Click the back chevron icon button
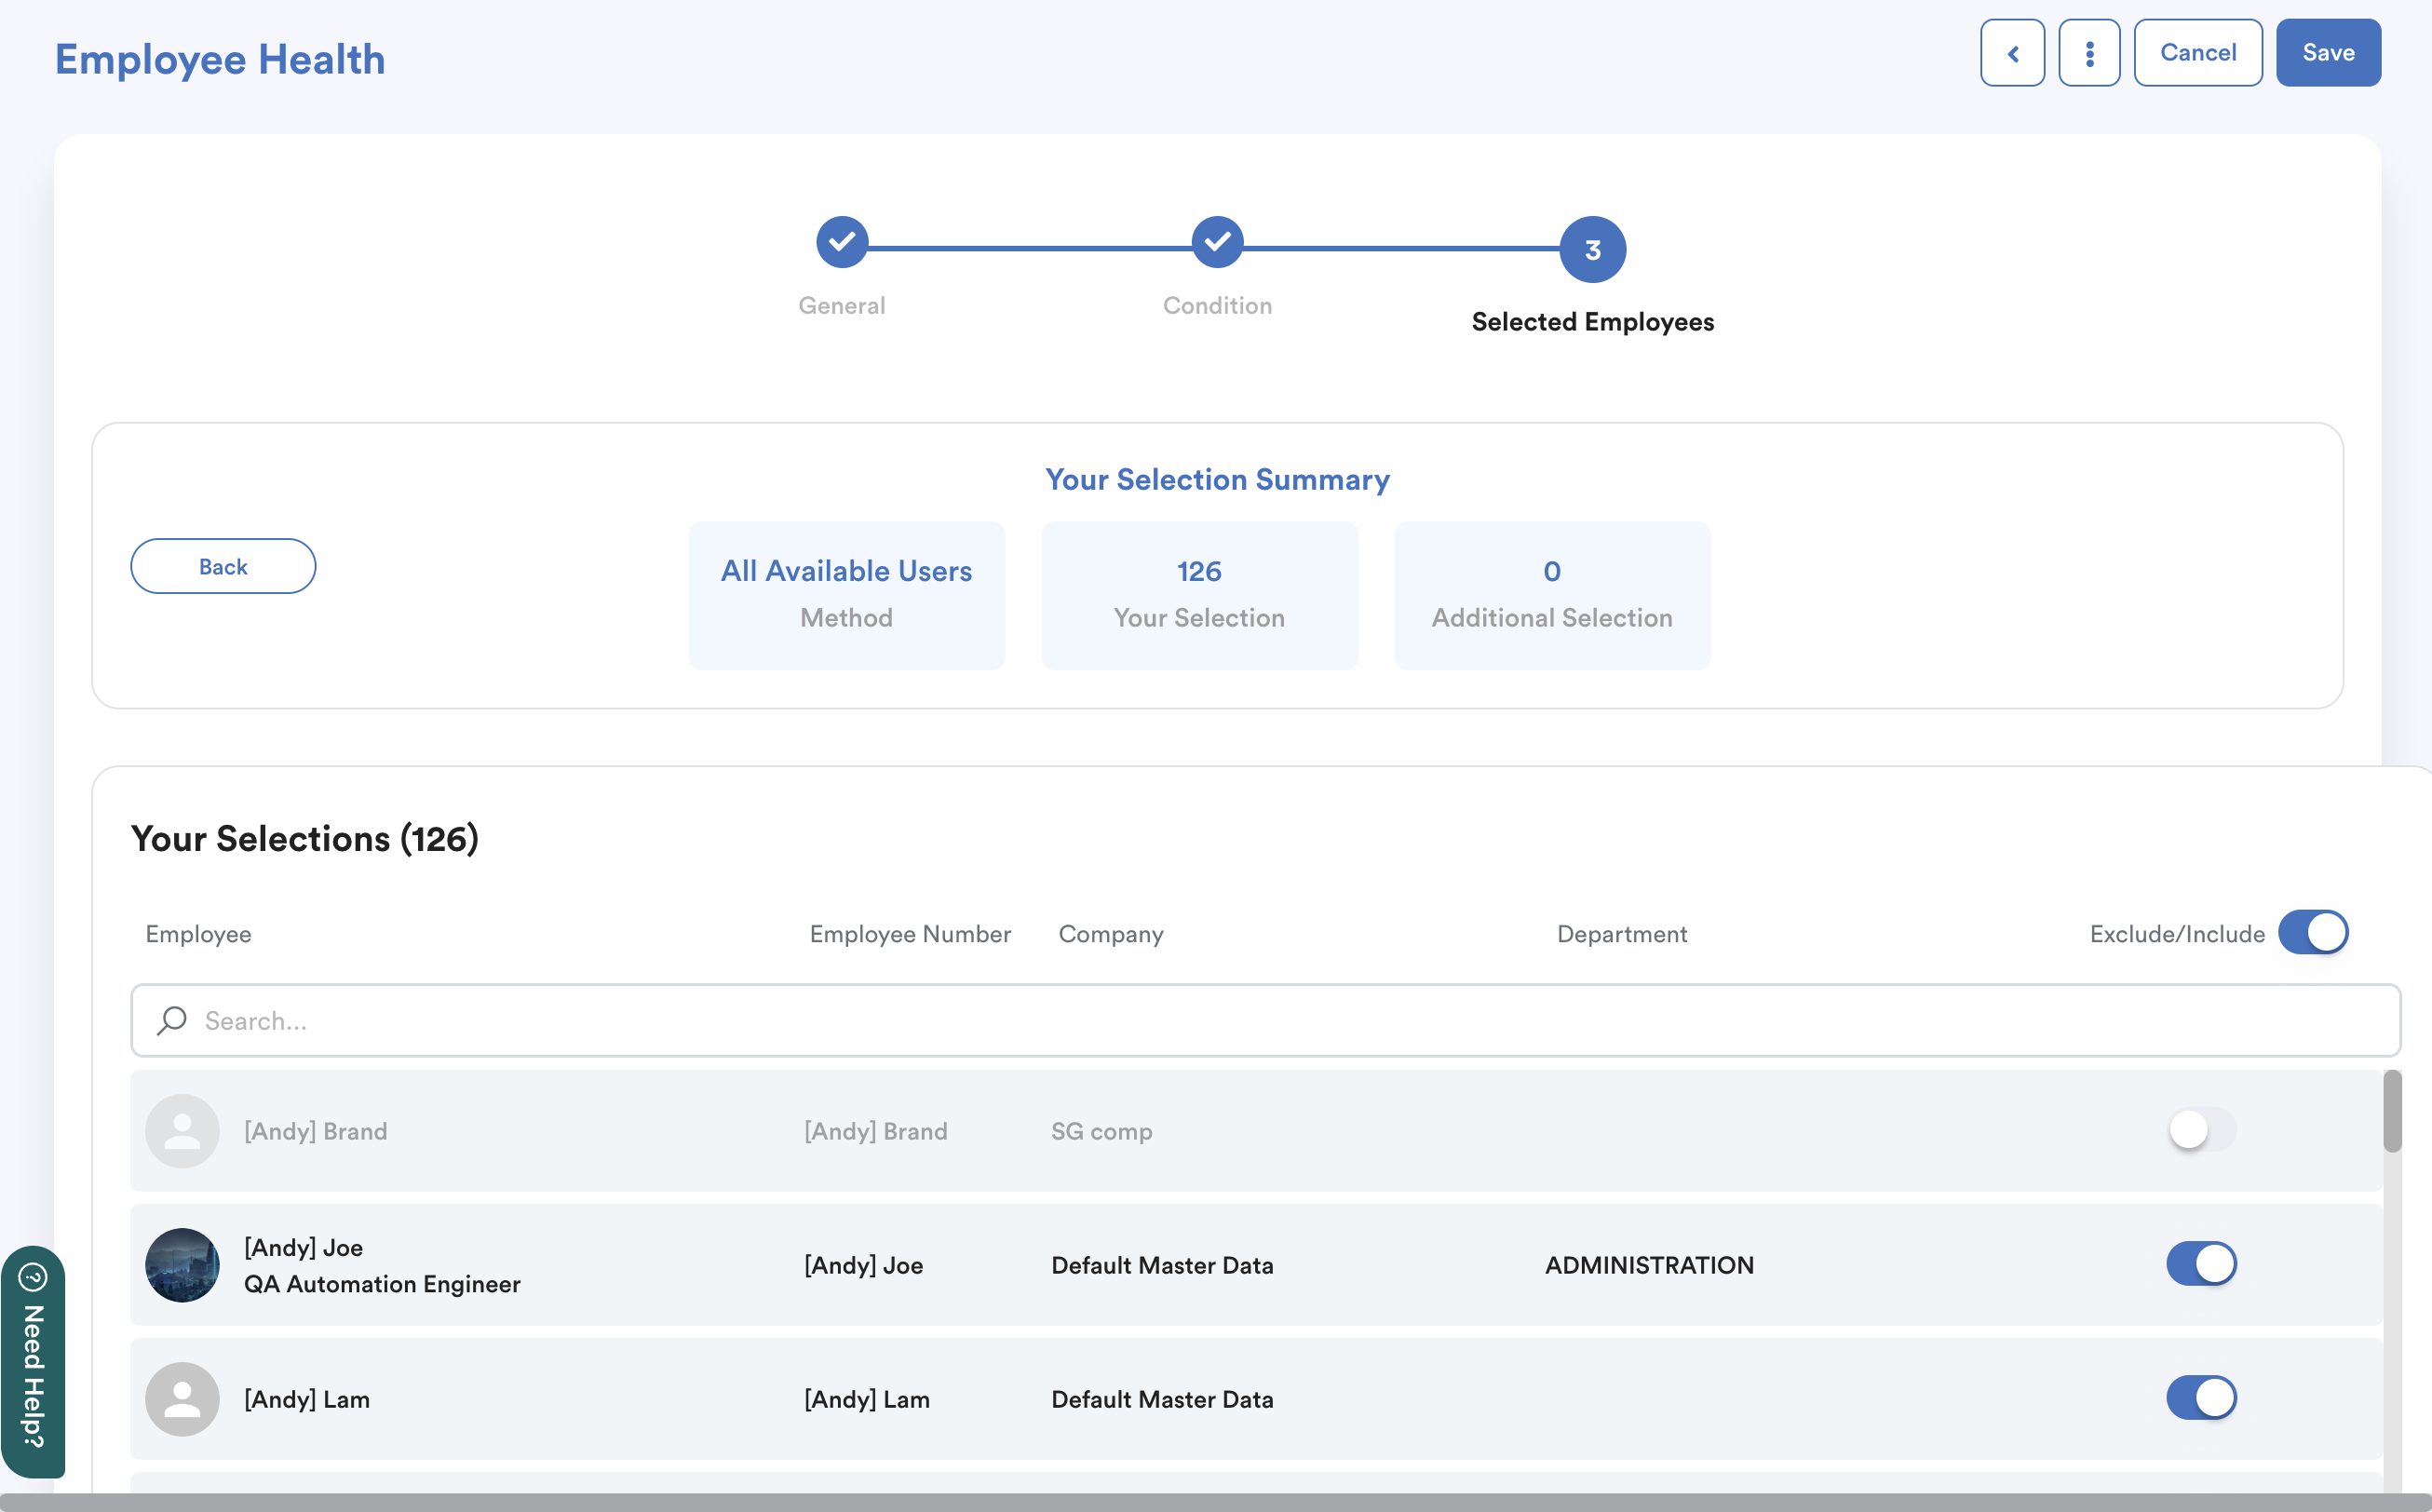Screen dimensions: 2432x1512 (x=2012, y=53)
